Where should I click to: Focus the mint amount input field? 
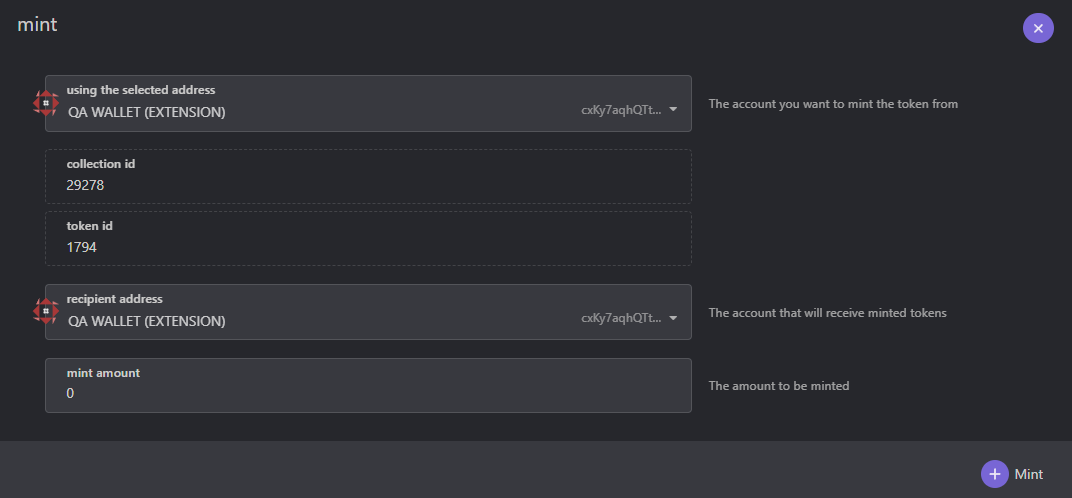tap(368, 385)
